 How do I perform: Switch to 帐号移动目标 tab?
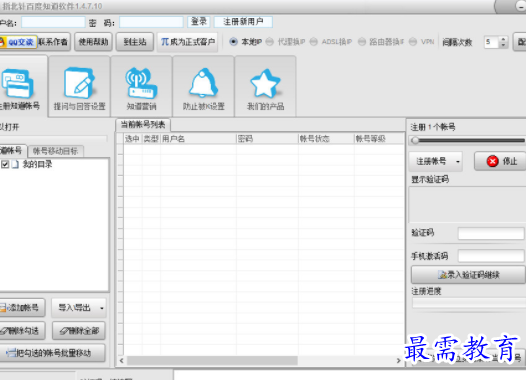[55, 151]
